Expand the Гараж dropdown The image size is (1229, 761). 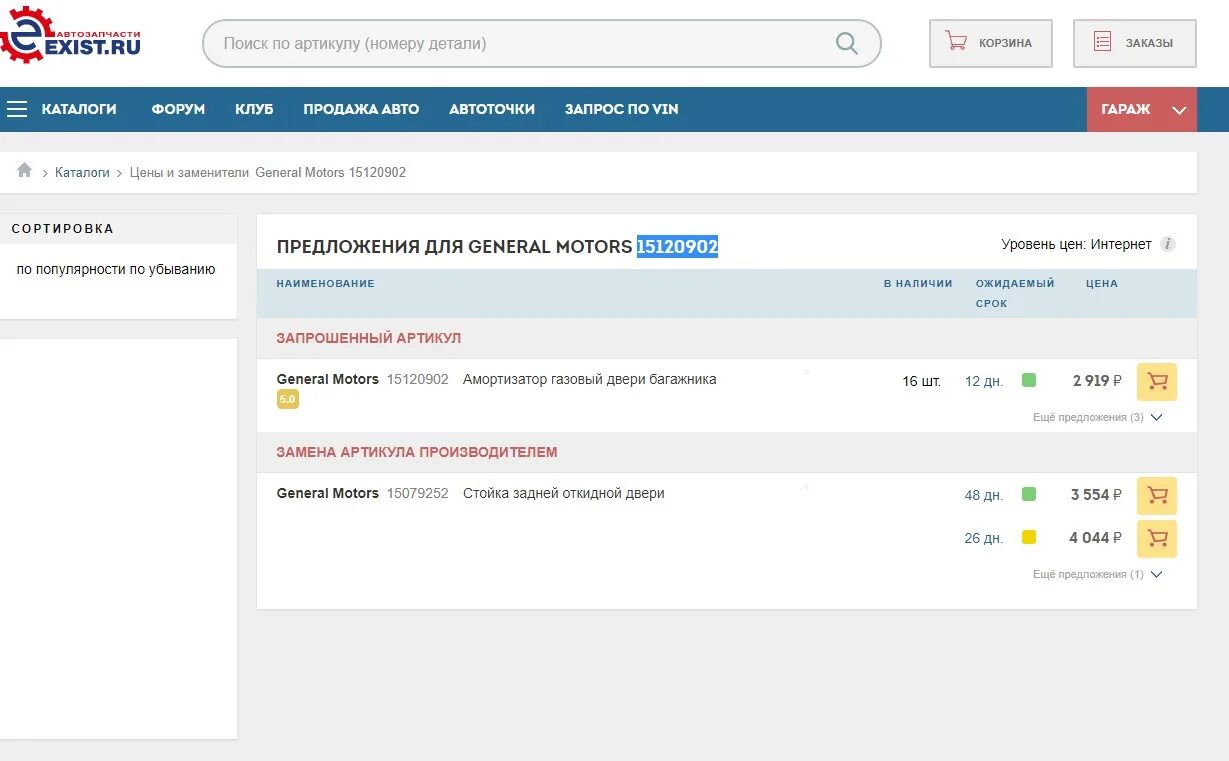pyautogui.click(x=1142, y=109)
